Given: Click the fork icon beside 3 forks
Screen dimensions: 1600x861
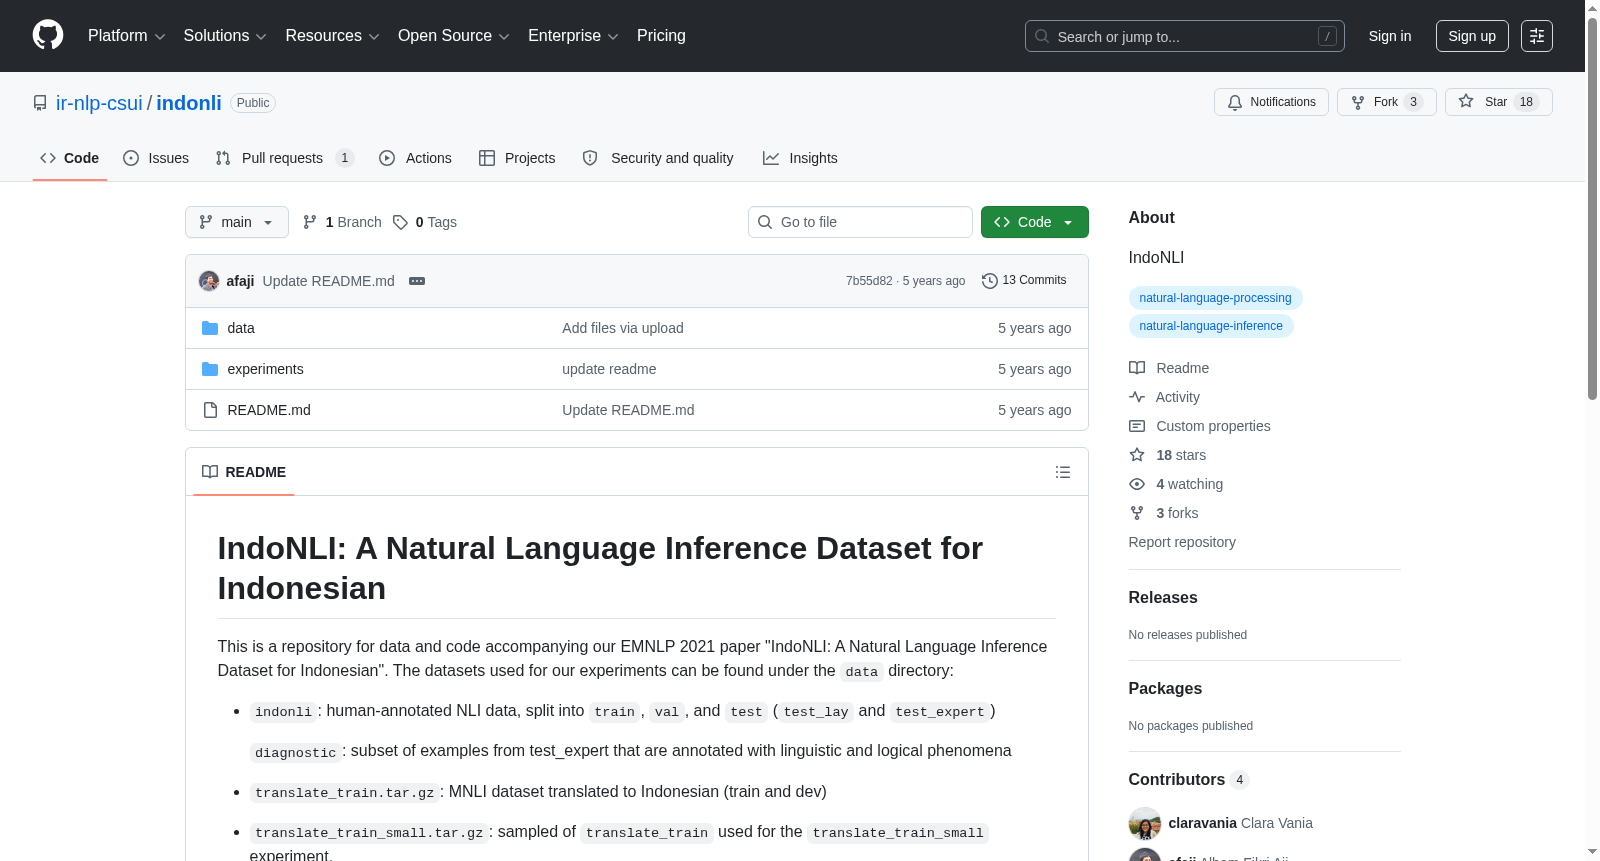Looking at the screenshot, I should coord(1137,513).
